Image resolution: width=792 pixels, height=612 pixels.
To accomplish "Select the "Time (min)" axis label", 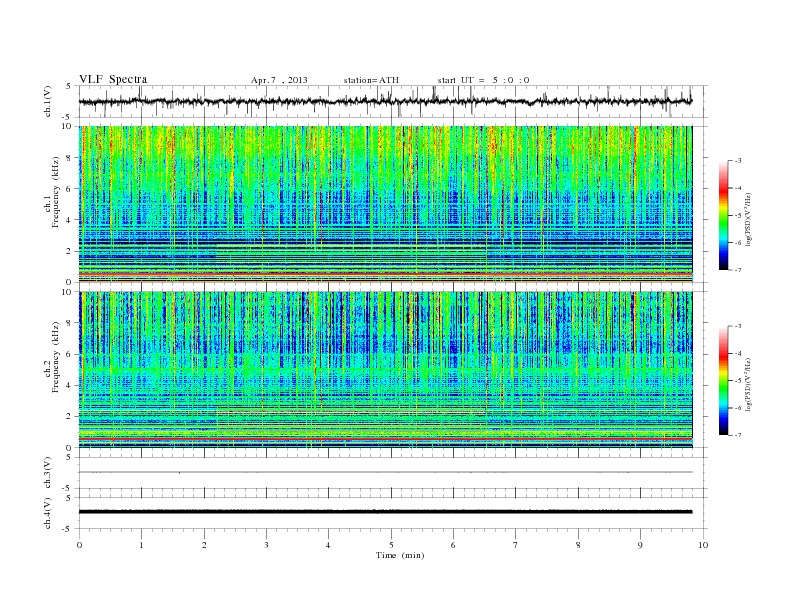I will pos(400,555).
